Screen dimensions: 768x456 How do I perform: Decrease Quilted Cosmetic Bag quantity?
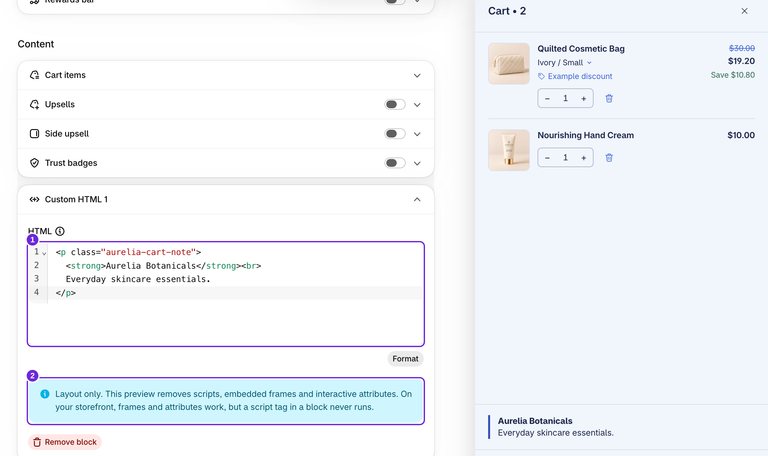pyautogui.click(x=547, y=98)
